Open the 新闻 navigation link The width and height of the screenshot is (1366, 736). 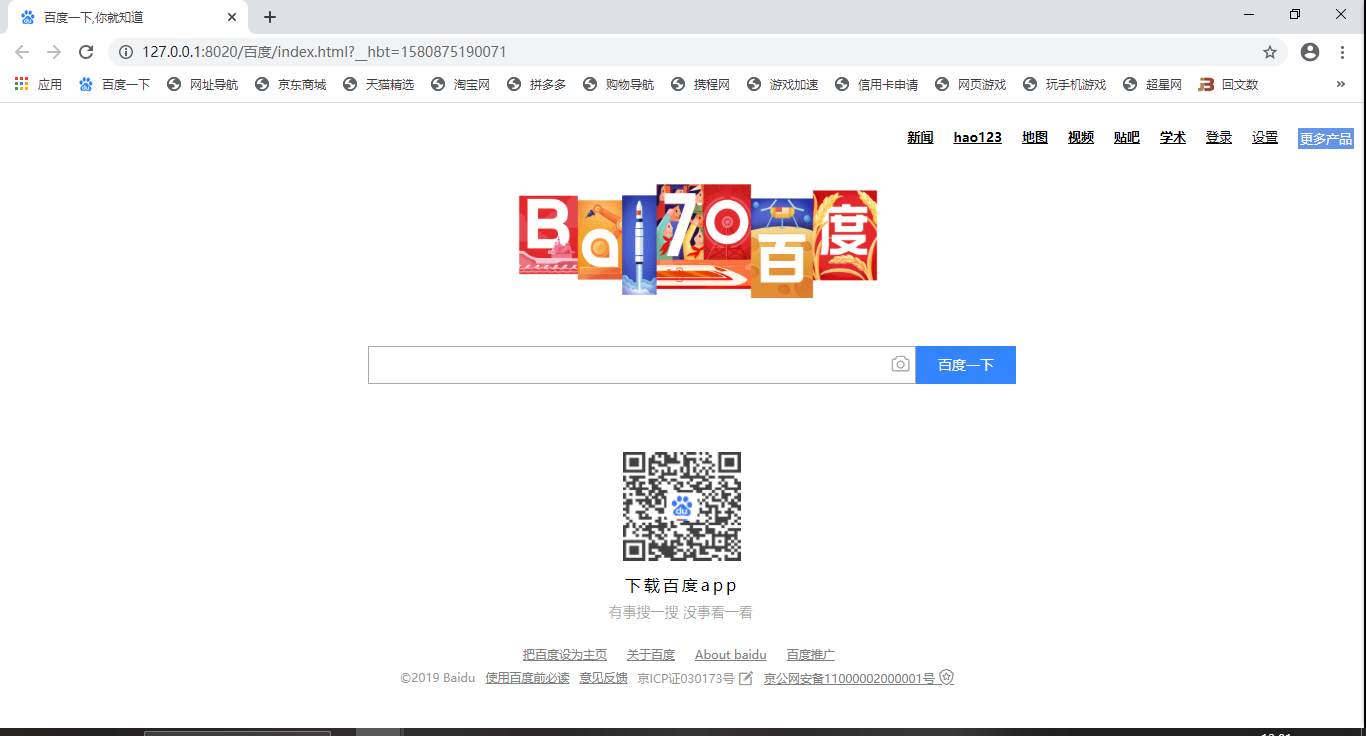(x=920, y=138)
